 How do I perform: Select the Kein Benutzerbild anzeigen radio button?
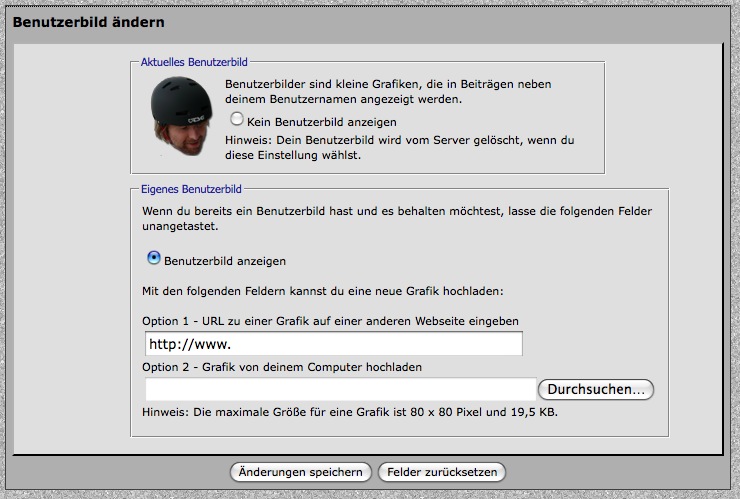237,119
